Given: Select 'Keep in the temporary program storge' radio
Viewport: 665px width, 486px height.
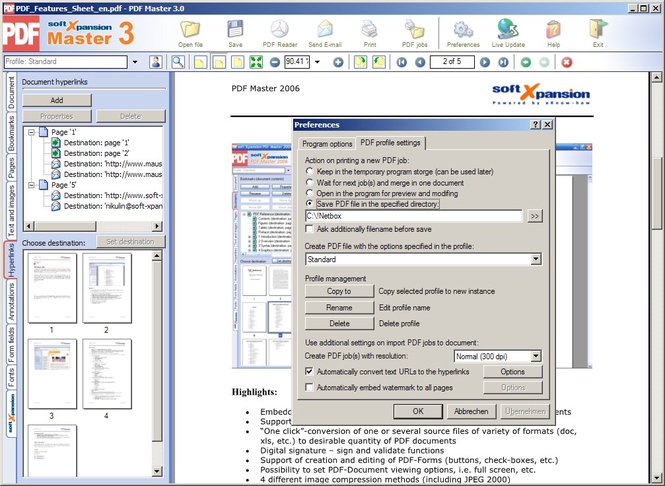Looking at the screenshot, I should click(x=310, y=171).
